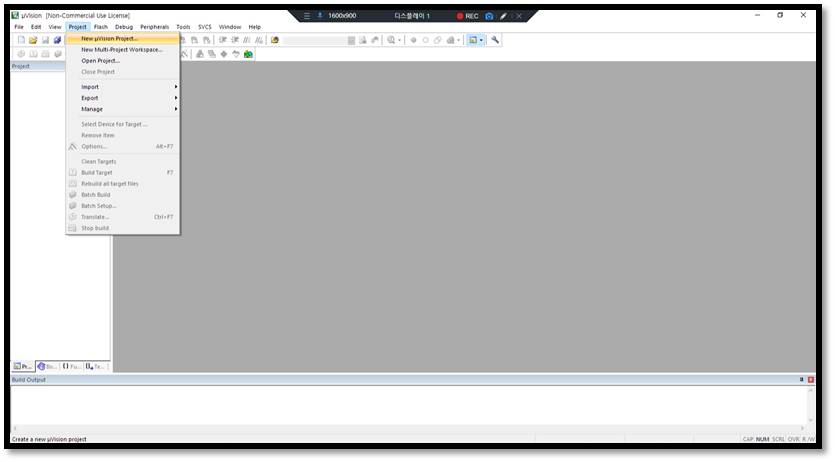Click the Insert Breakpoint red dot icon
Screen dimensions: 835x462
point(413,40)
